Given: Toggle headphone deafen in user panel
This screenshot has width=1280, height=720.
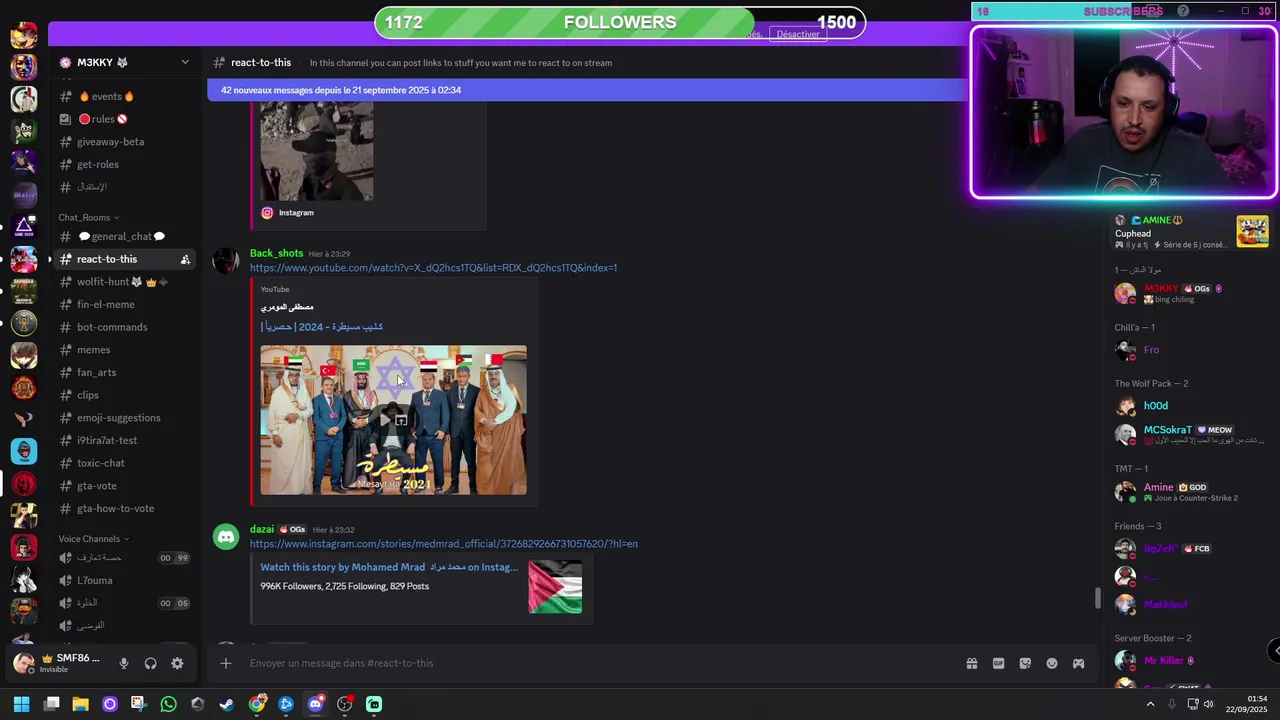Looking at the screenshot, I should pyautogui.click(x=151, y=663).
